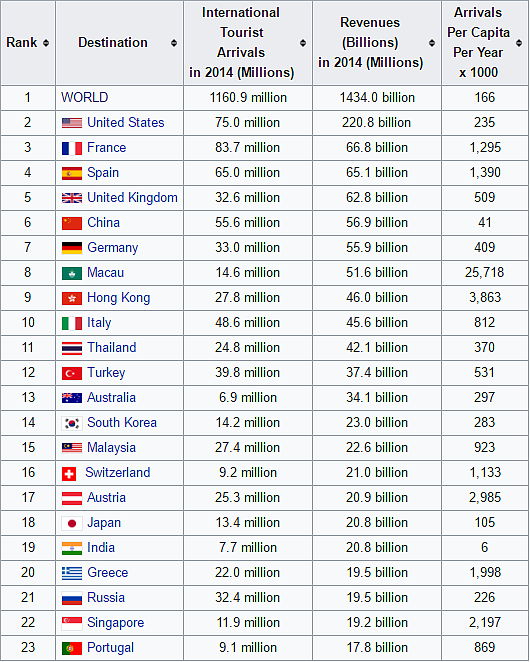Click the Japan flag icon
Viewport: 530px width, 662px height.
pos(72,523)
